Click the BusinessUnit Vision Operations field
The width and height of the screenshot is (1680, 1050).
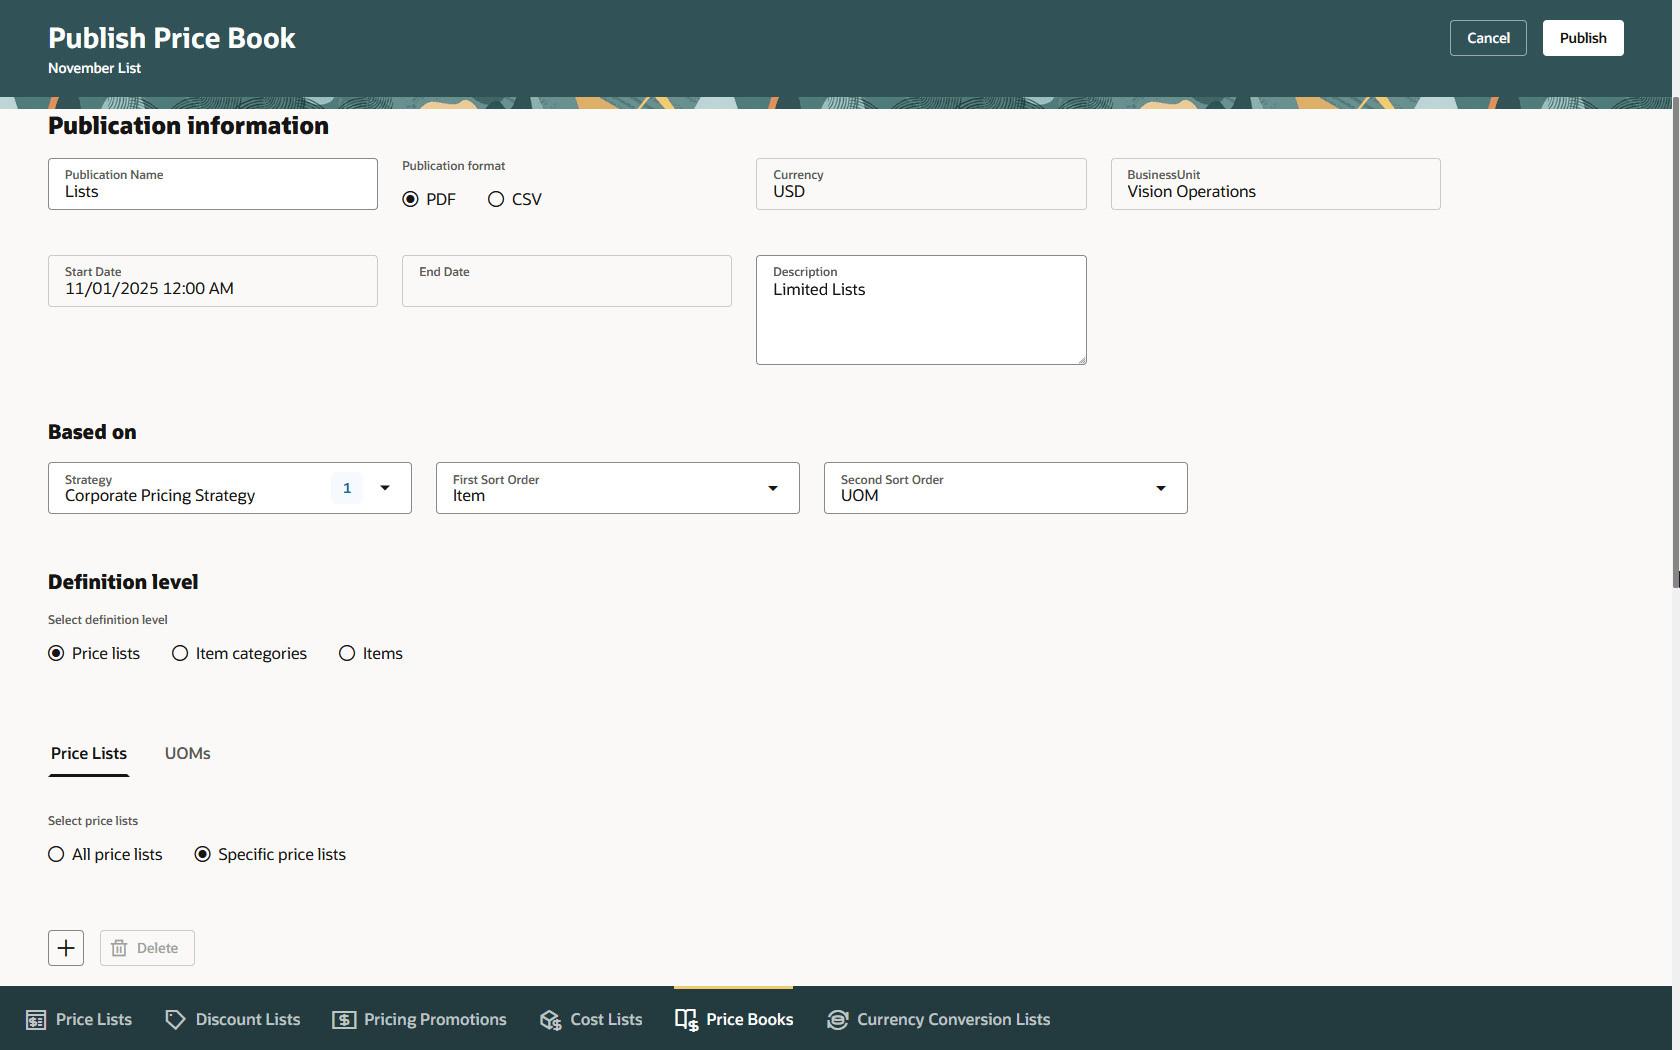tap(1275, 184)
